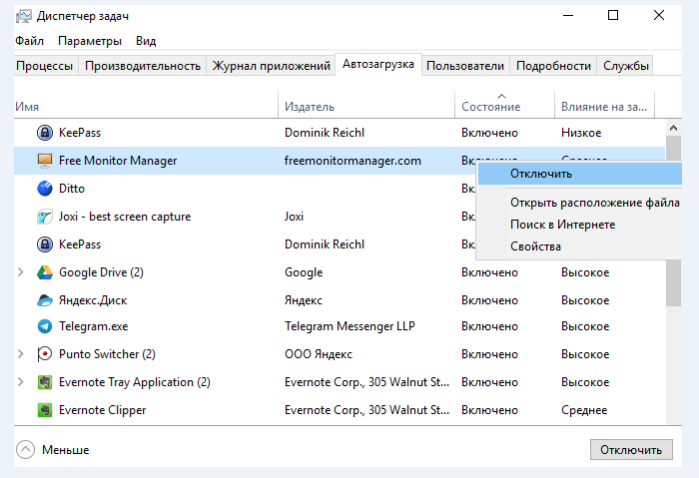Image resolution: width=699 pixels, height=478 pixels.
Task: Click the Google Drive triangle icon
Action: [45, 272]
